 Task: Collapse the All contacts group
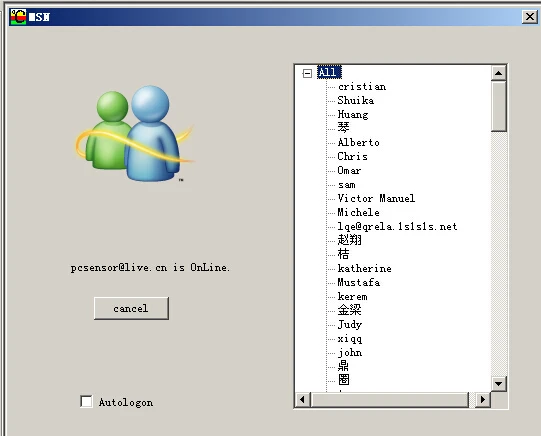point(307,73)
